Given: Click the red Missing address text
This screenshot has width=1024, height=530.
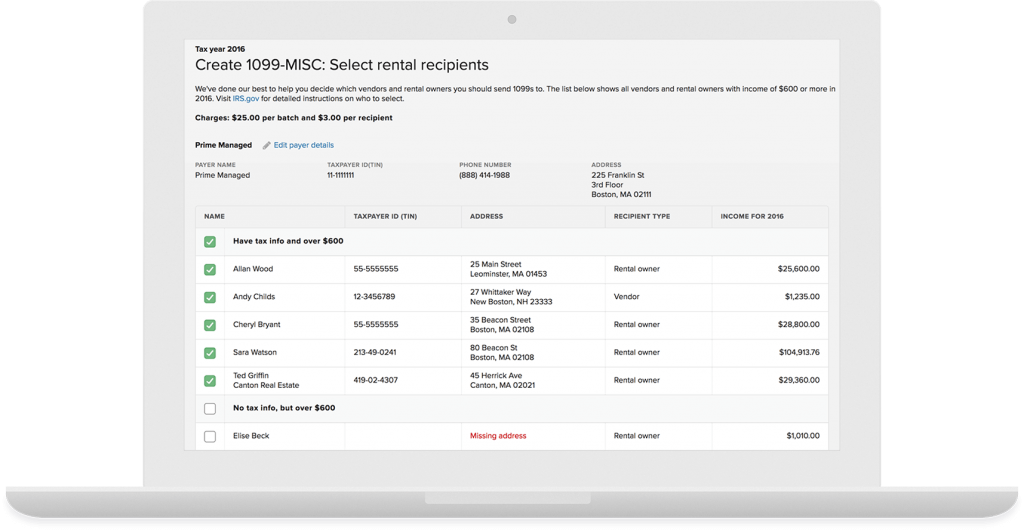Looking at the screenshot, I should 498,435.
